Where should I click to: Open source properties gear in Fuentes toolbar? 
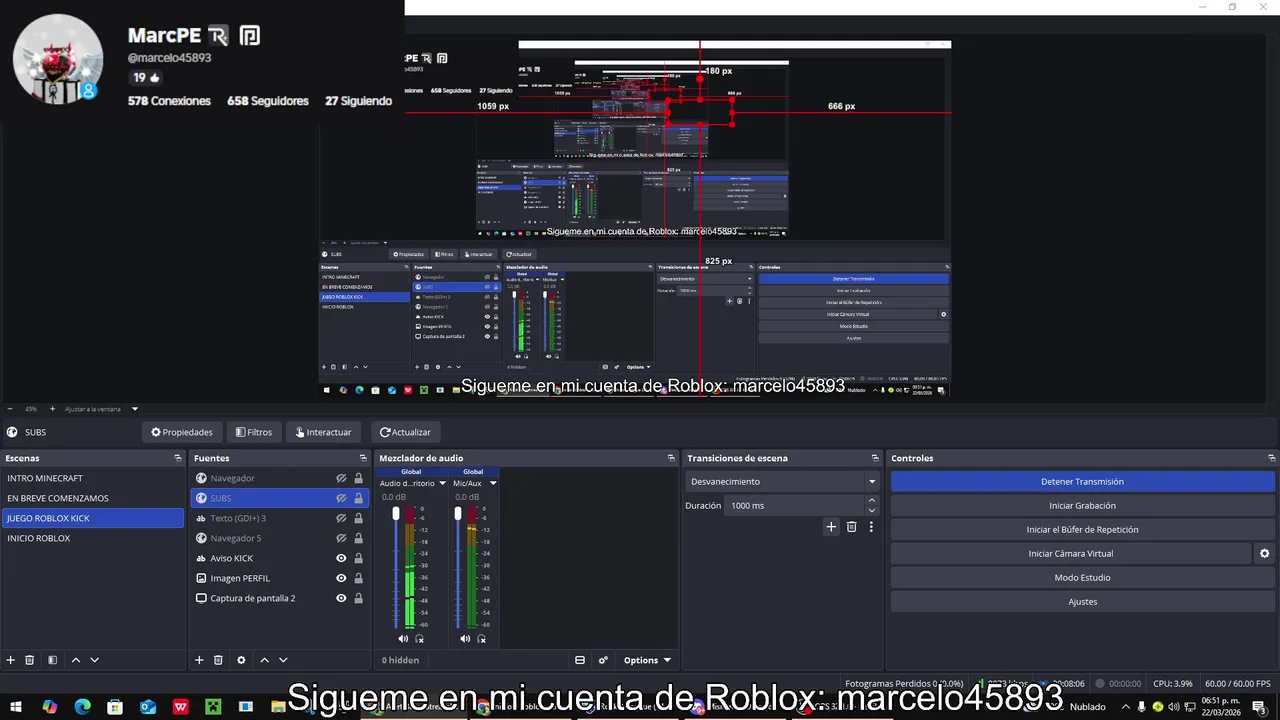pyautogui.click(x=241, y=660)
